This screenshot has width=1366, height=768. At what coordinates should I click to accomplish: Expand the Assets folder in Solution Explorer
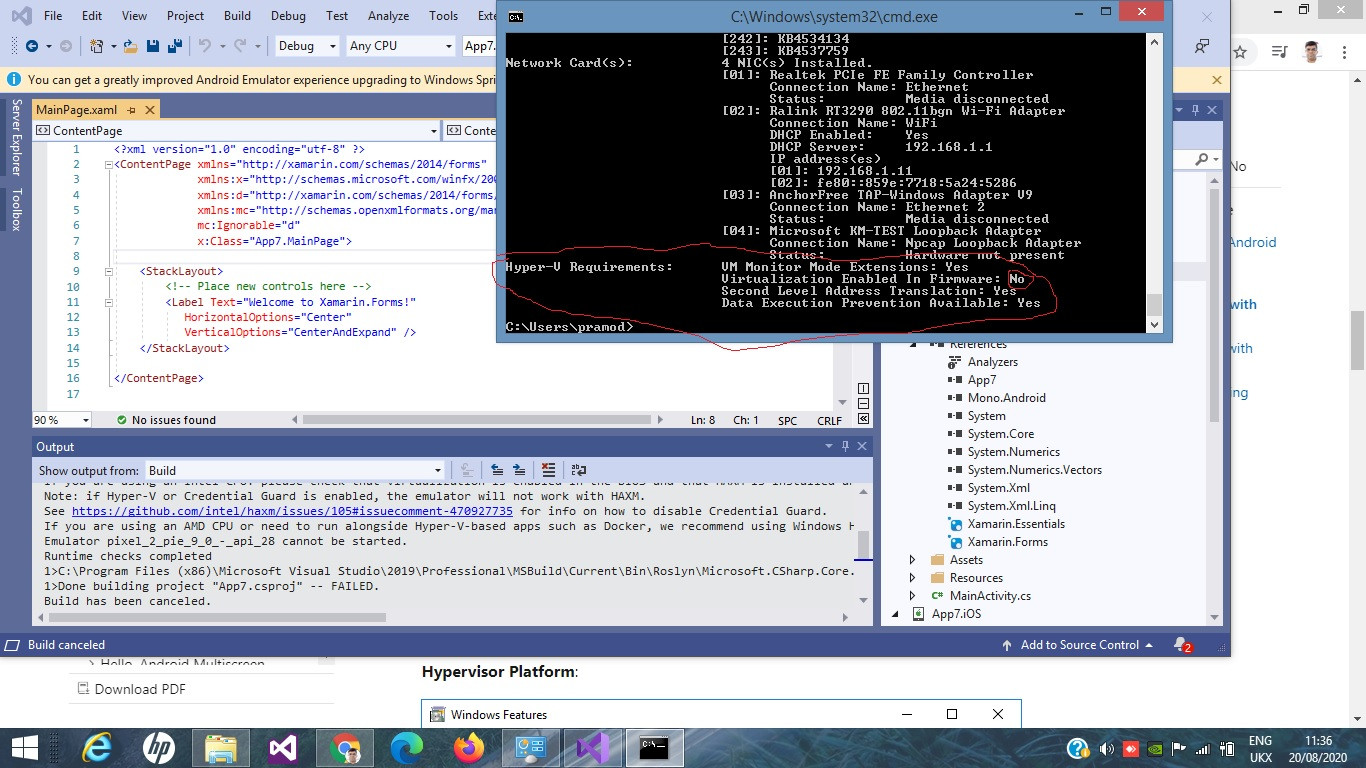pyautogui.click(x=912, y=560)
